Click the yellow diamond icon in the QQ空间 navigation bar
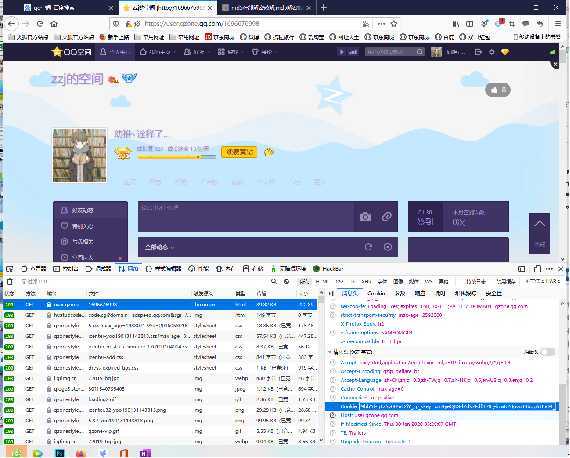 point(505,52)
